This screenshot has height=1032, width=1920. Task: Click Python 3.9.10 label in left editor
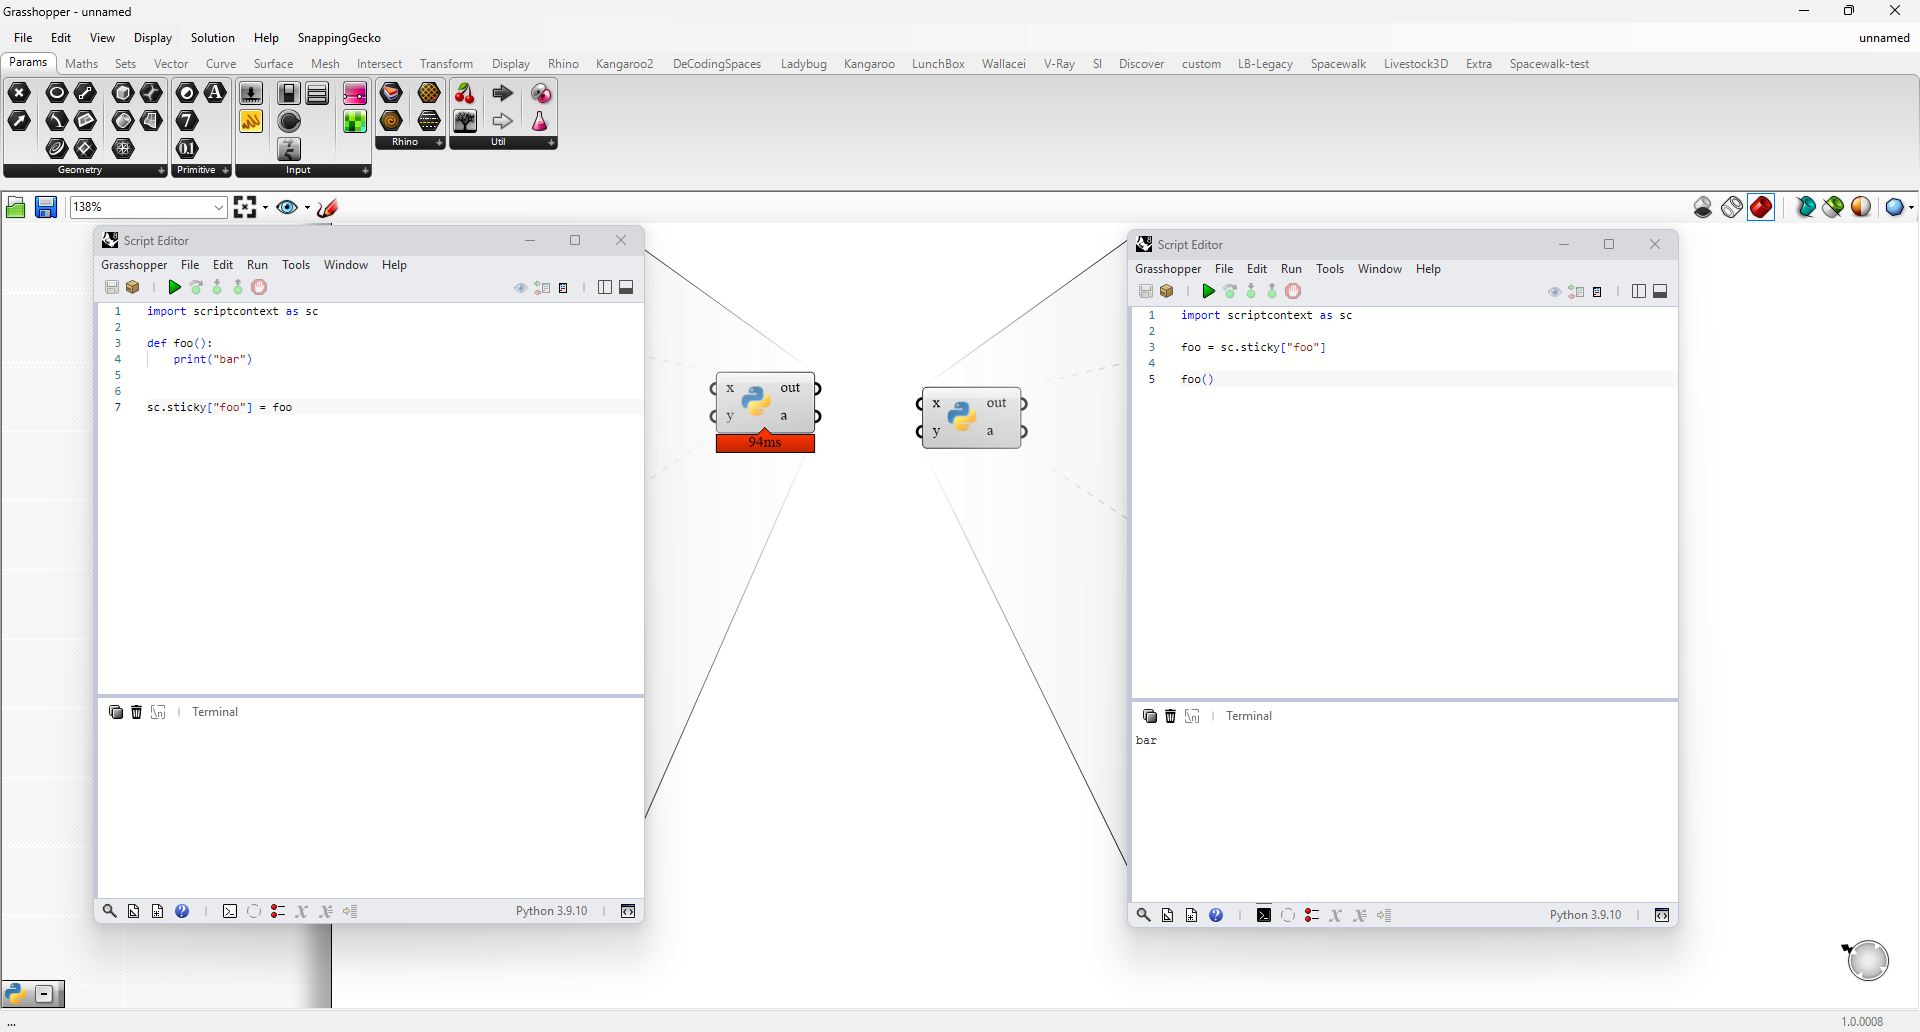click(x=551, y=911)
